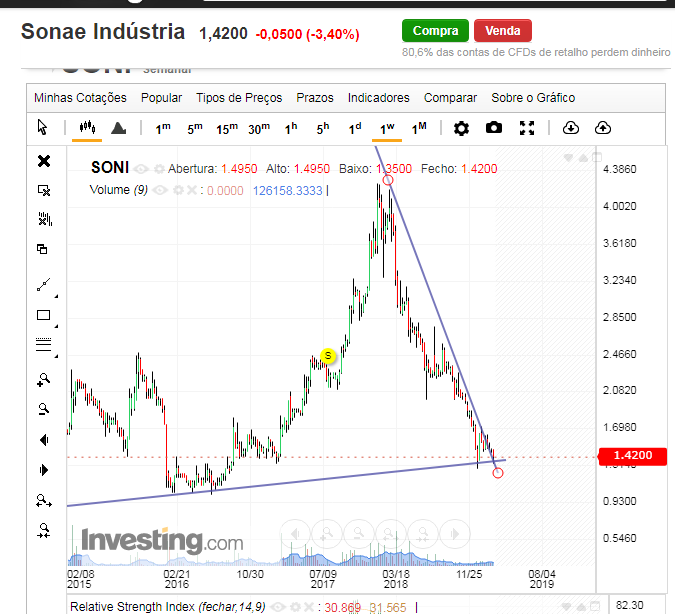Toggle visibility of Volume indicator
The height and width of the screenshot is (614, 675).
160,190
